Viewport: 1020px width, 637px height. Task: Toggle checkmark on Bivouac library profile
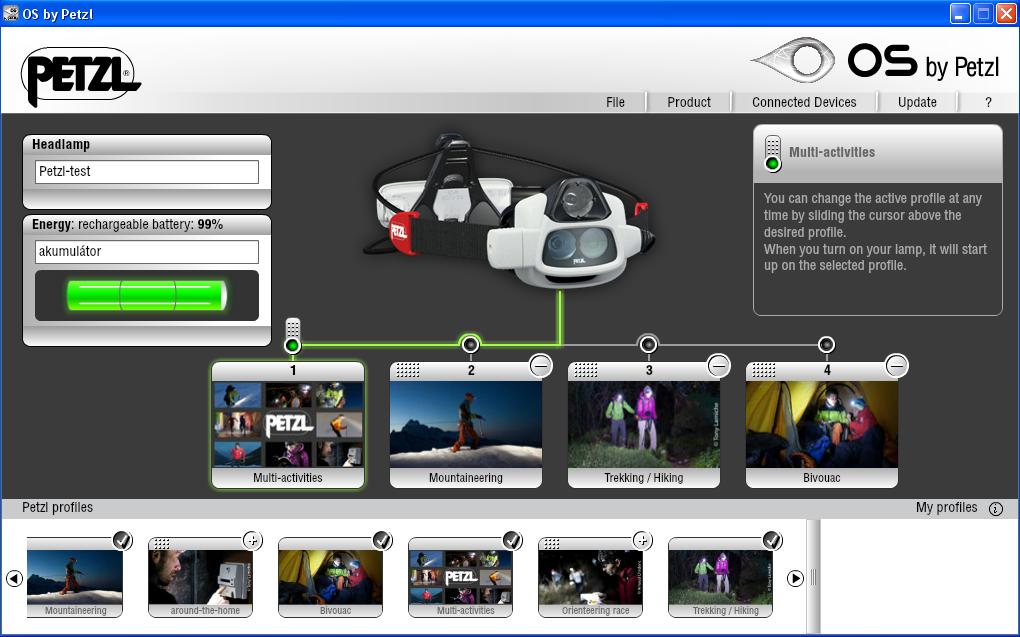click(382, 541)
